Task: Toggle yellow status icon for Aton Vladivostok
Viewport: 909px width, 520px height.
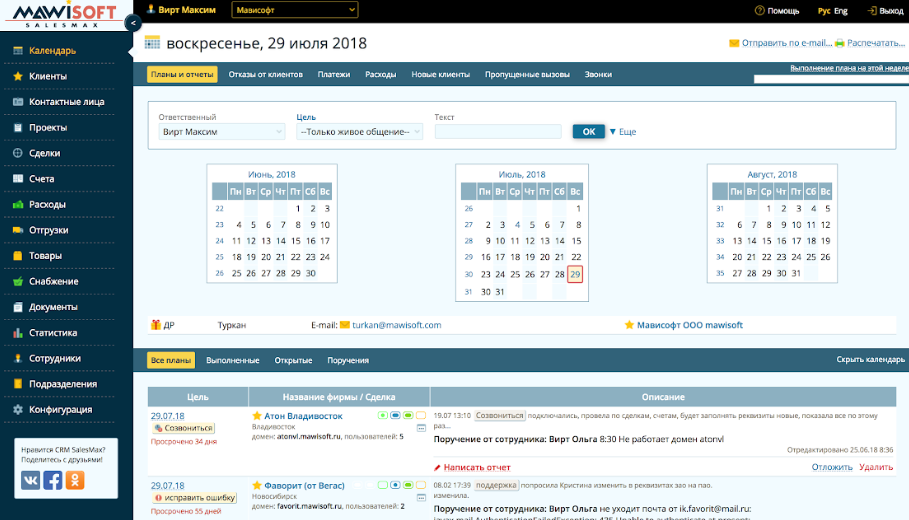Action: click(421, 415)
